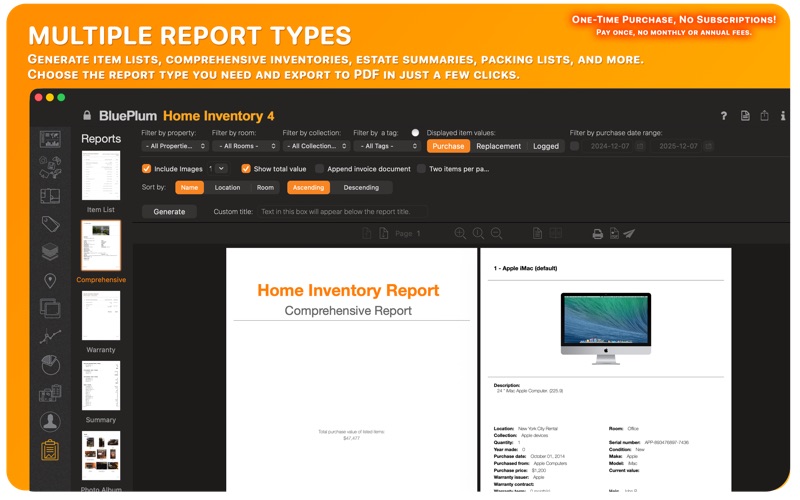This screenshot has width=800, height=500.
Task: Open the dashboard overview sidebar icon
Action: [x=50, y=139]
